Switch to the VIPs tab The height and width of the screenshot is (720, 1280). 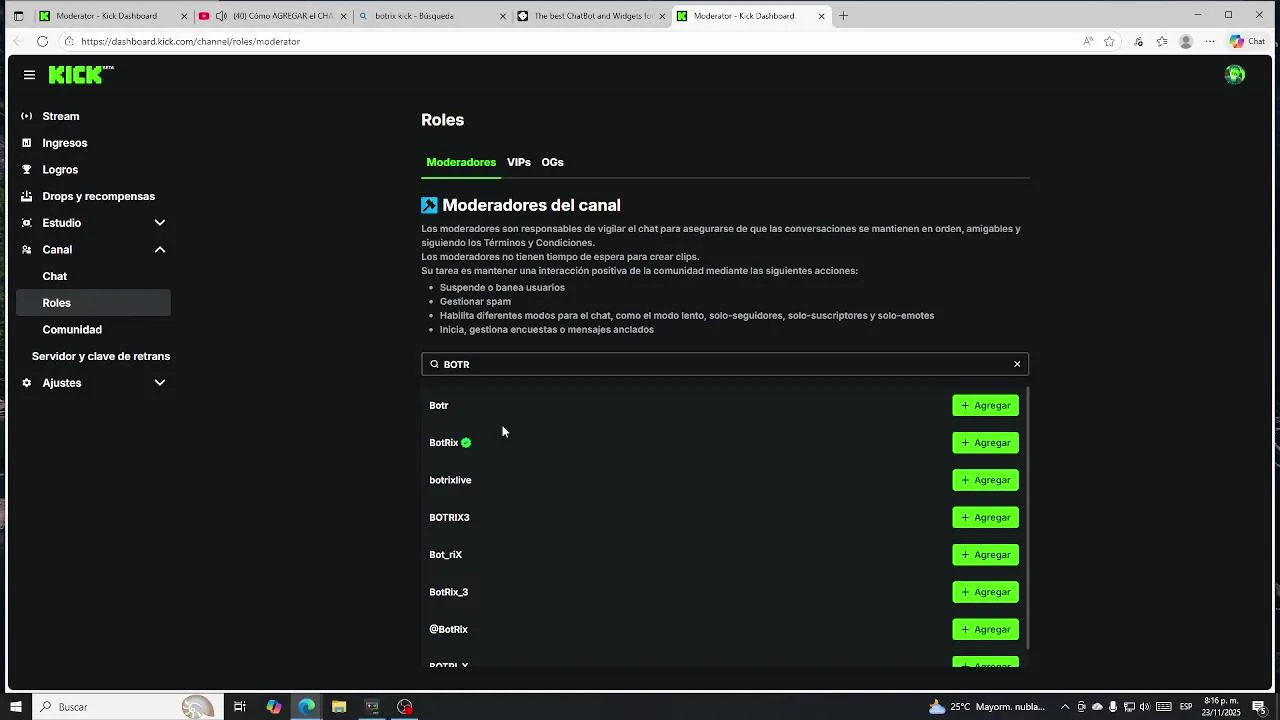click(518, 162)
